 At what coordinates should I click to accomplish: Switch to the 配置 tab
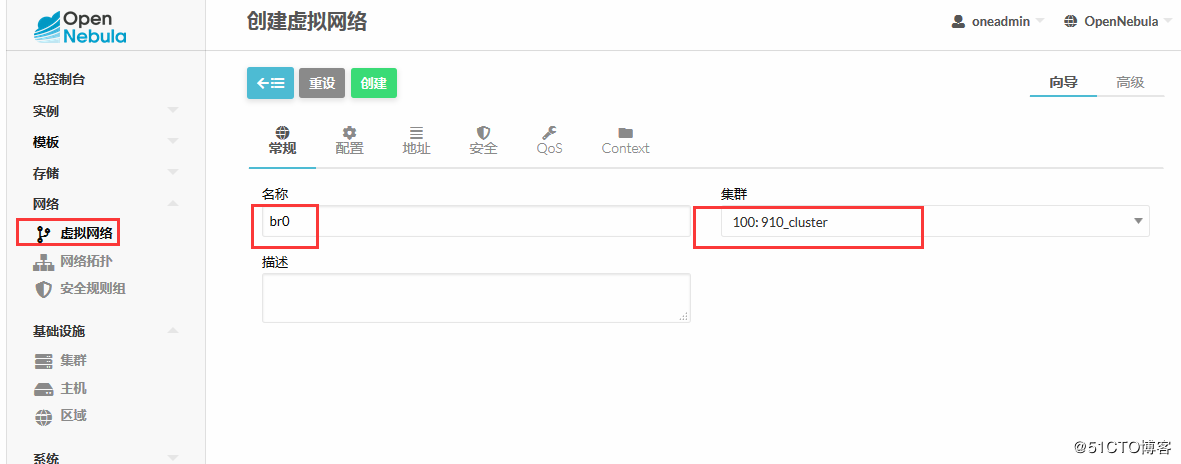click(349, 140)
